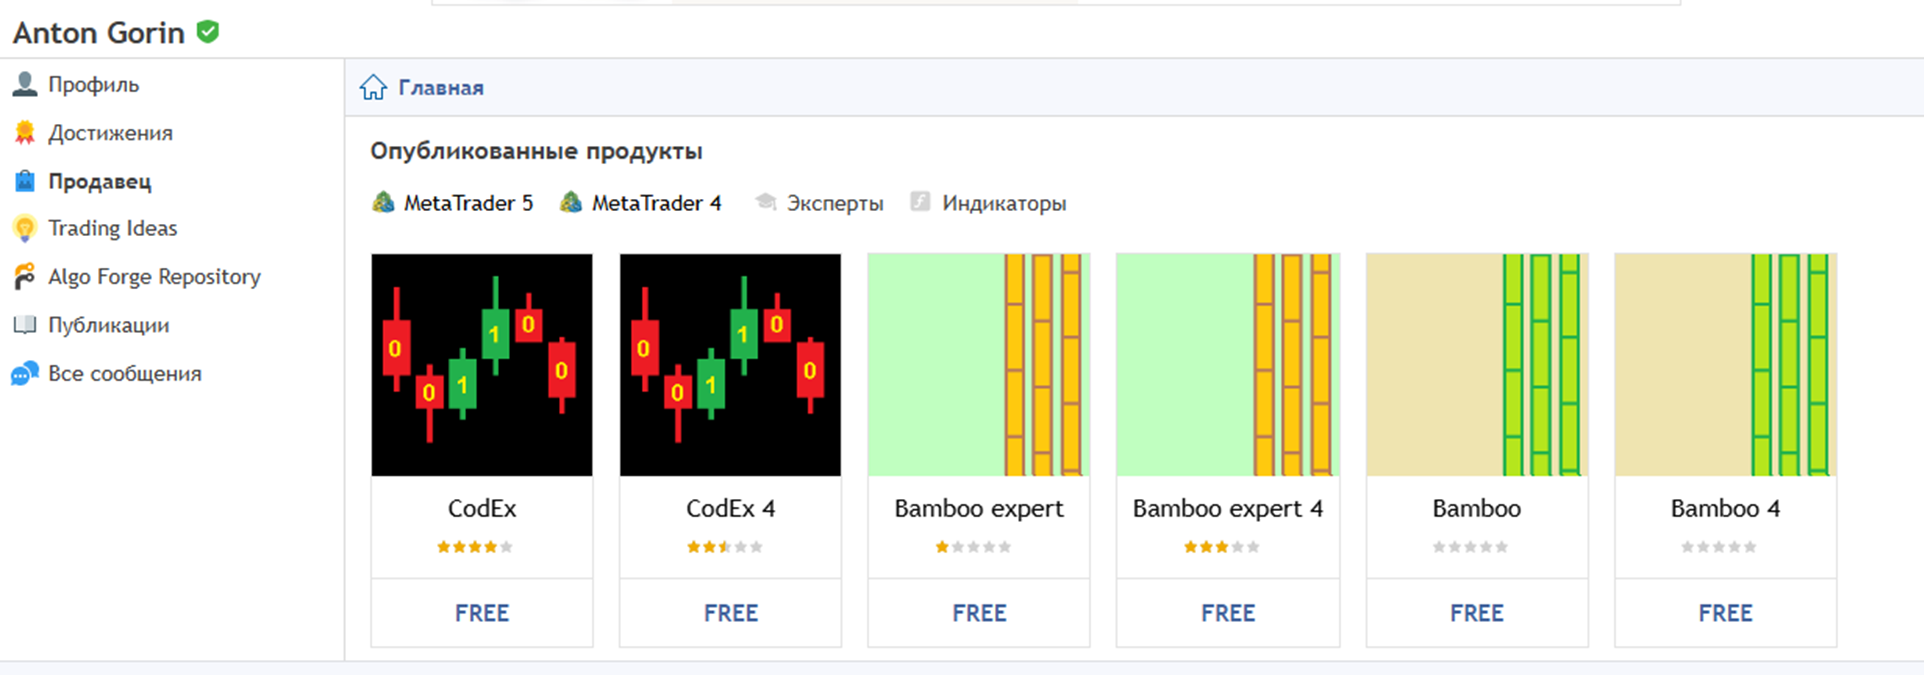Image resolution: width=1924 pixels, height=675 pixels.
Task: Click FREE button under CodEx 4
Action: pos(731,613)
